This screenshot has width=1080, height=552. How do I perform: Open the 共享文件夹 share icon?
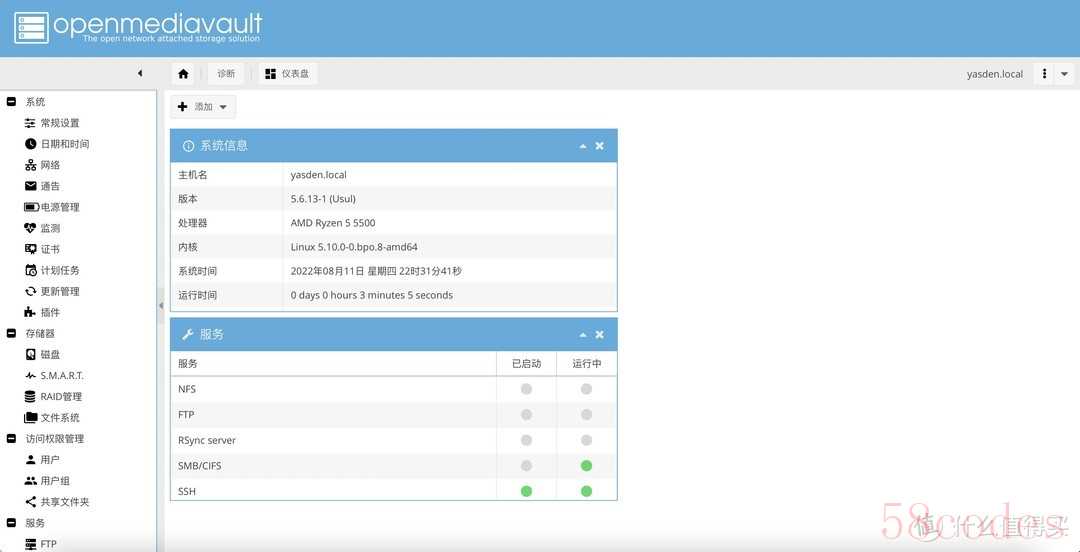30,502
